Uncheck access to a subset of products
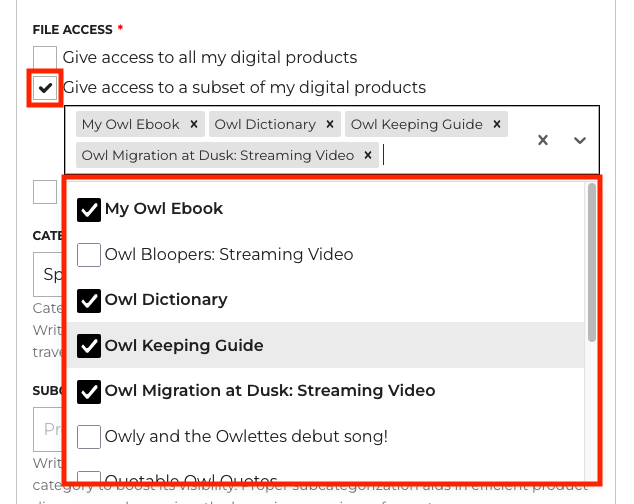The width and height of the screenshot is (634, 504). pos(45,88)
